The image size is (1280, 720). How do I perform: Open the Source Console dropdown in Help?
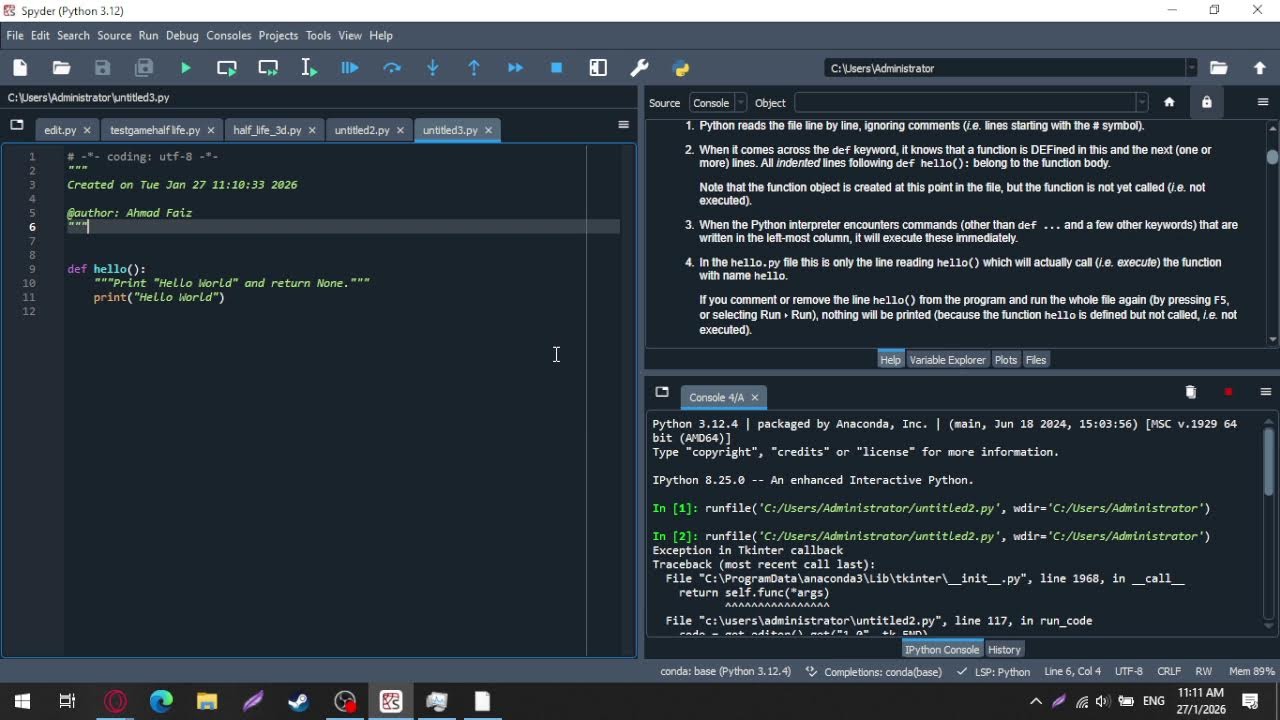coord(718,103)
